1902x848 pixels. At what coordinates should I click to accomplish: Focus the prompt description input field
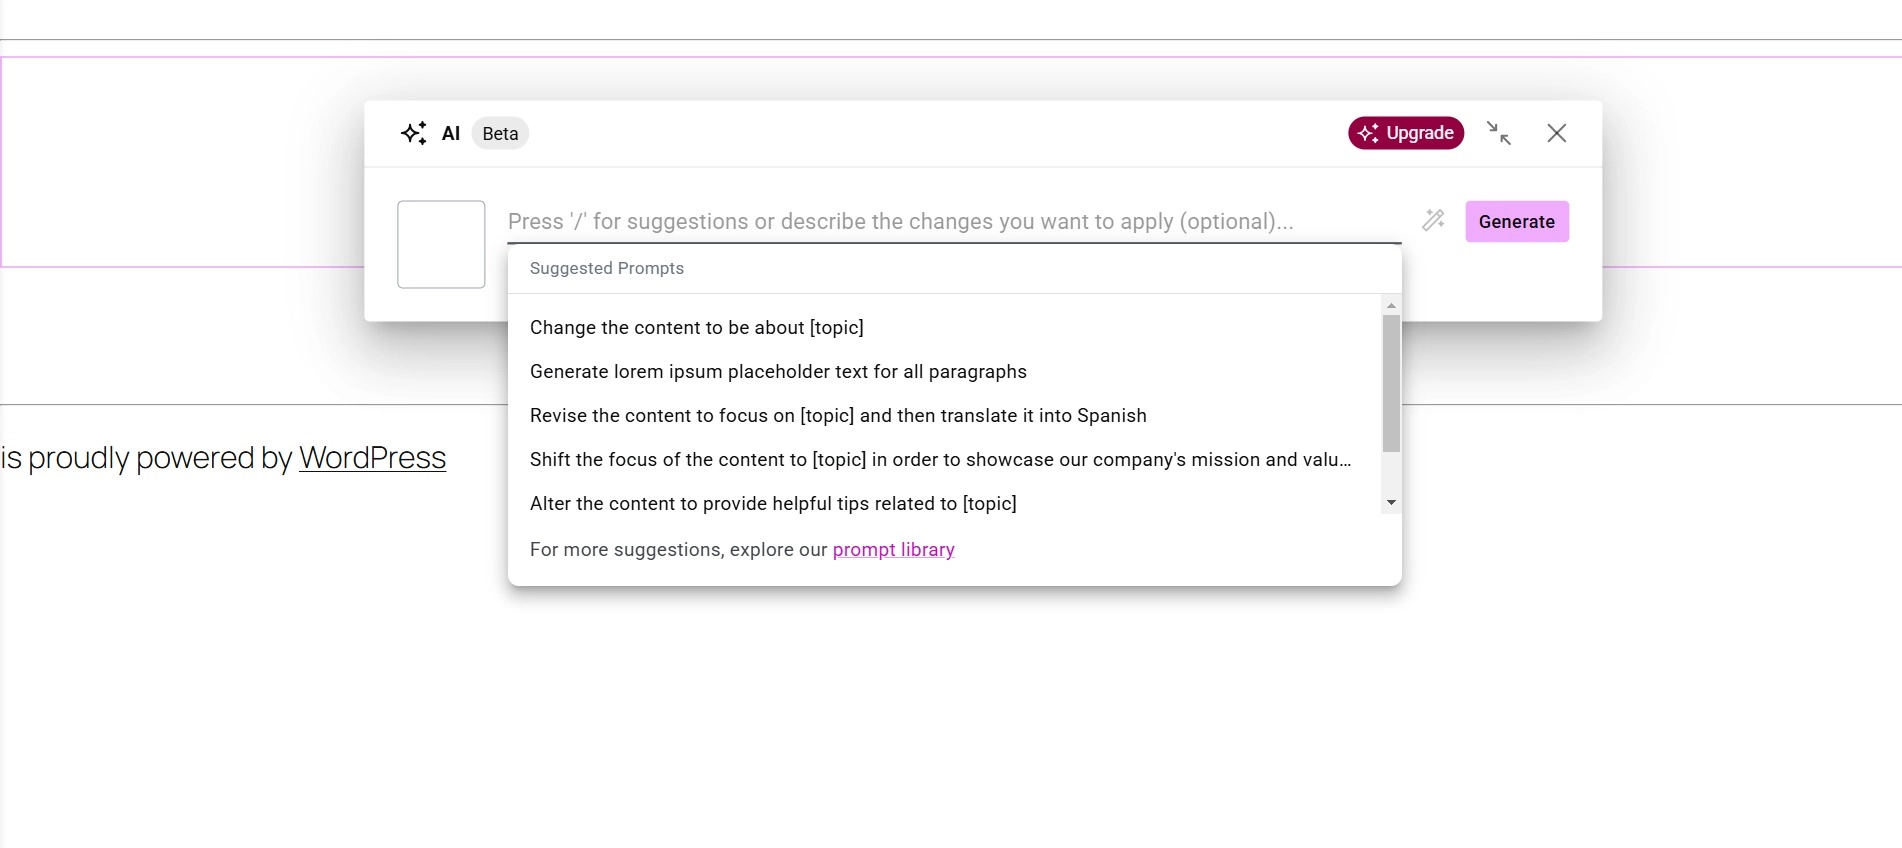(954, 222)
